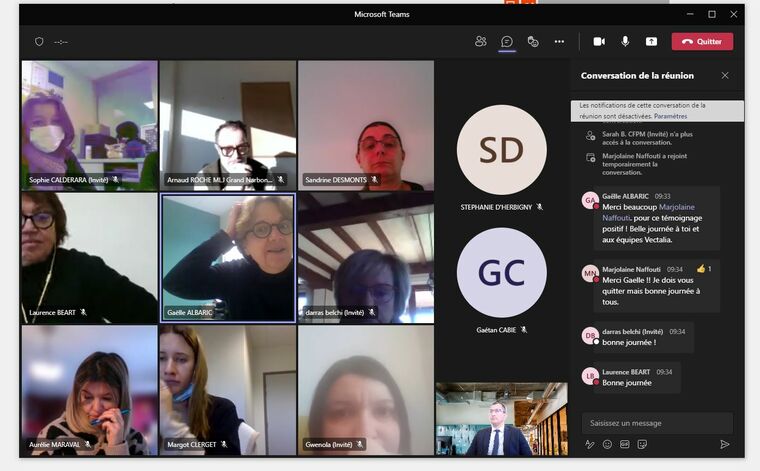Click Quitter to leave the meeting
The height and width of the screenshot is (471, 760).
coord(702,41)
